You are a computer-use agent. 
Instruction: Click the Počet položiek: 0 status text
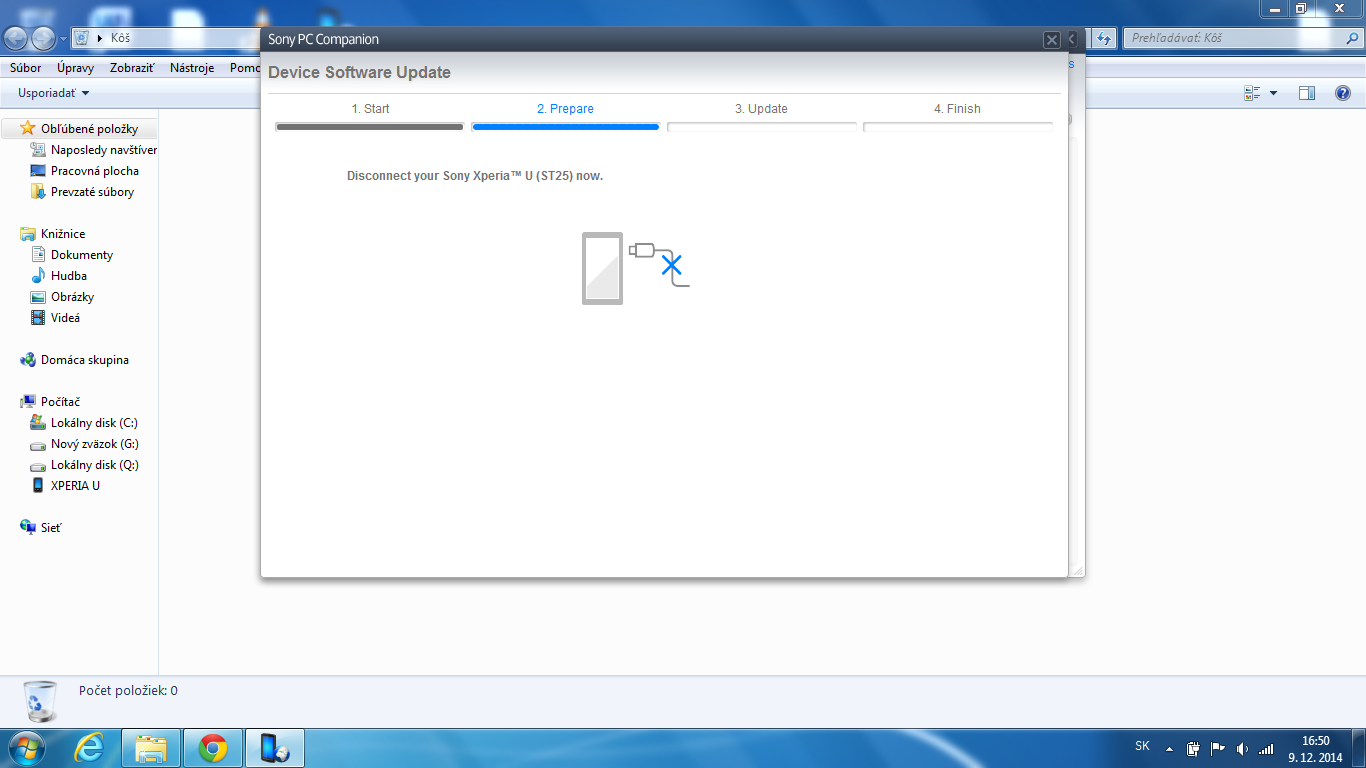pyautogui.click(x=128, y=691)
